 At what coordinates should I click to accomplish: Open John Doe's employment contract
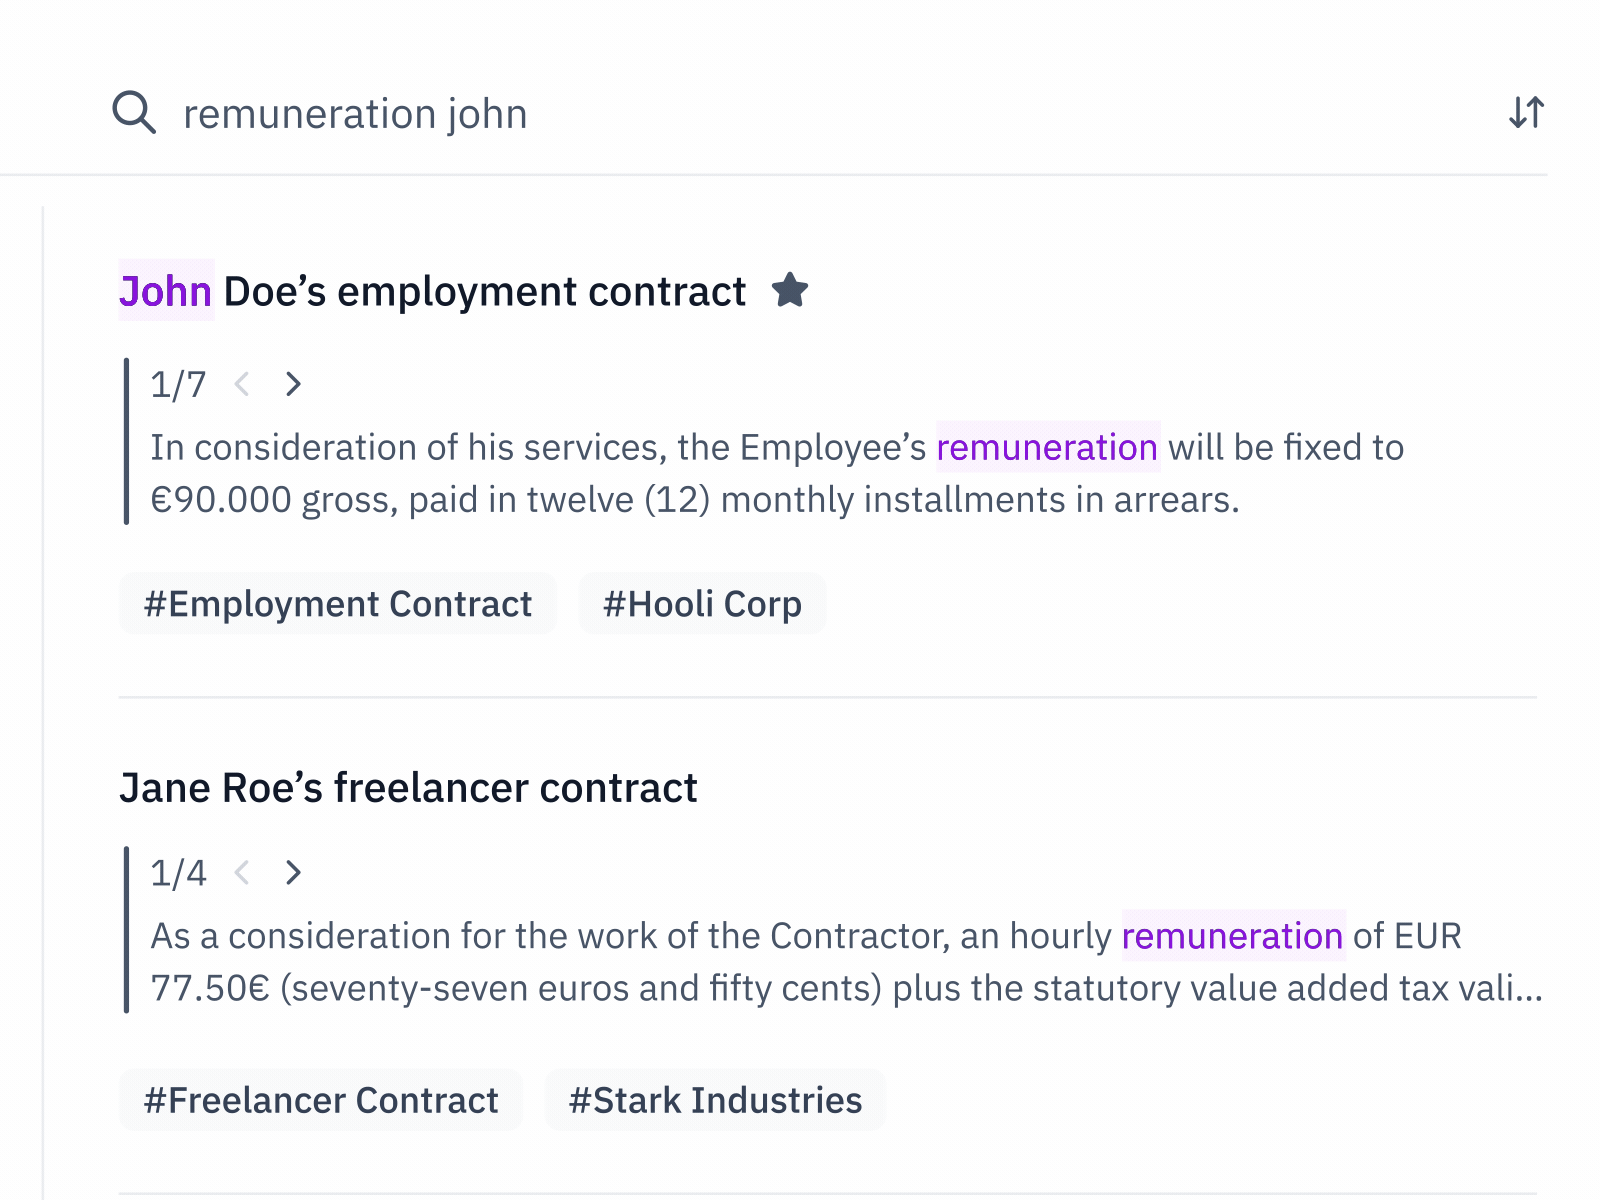pyautogui.click(x=484, y=292)
